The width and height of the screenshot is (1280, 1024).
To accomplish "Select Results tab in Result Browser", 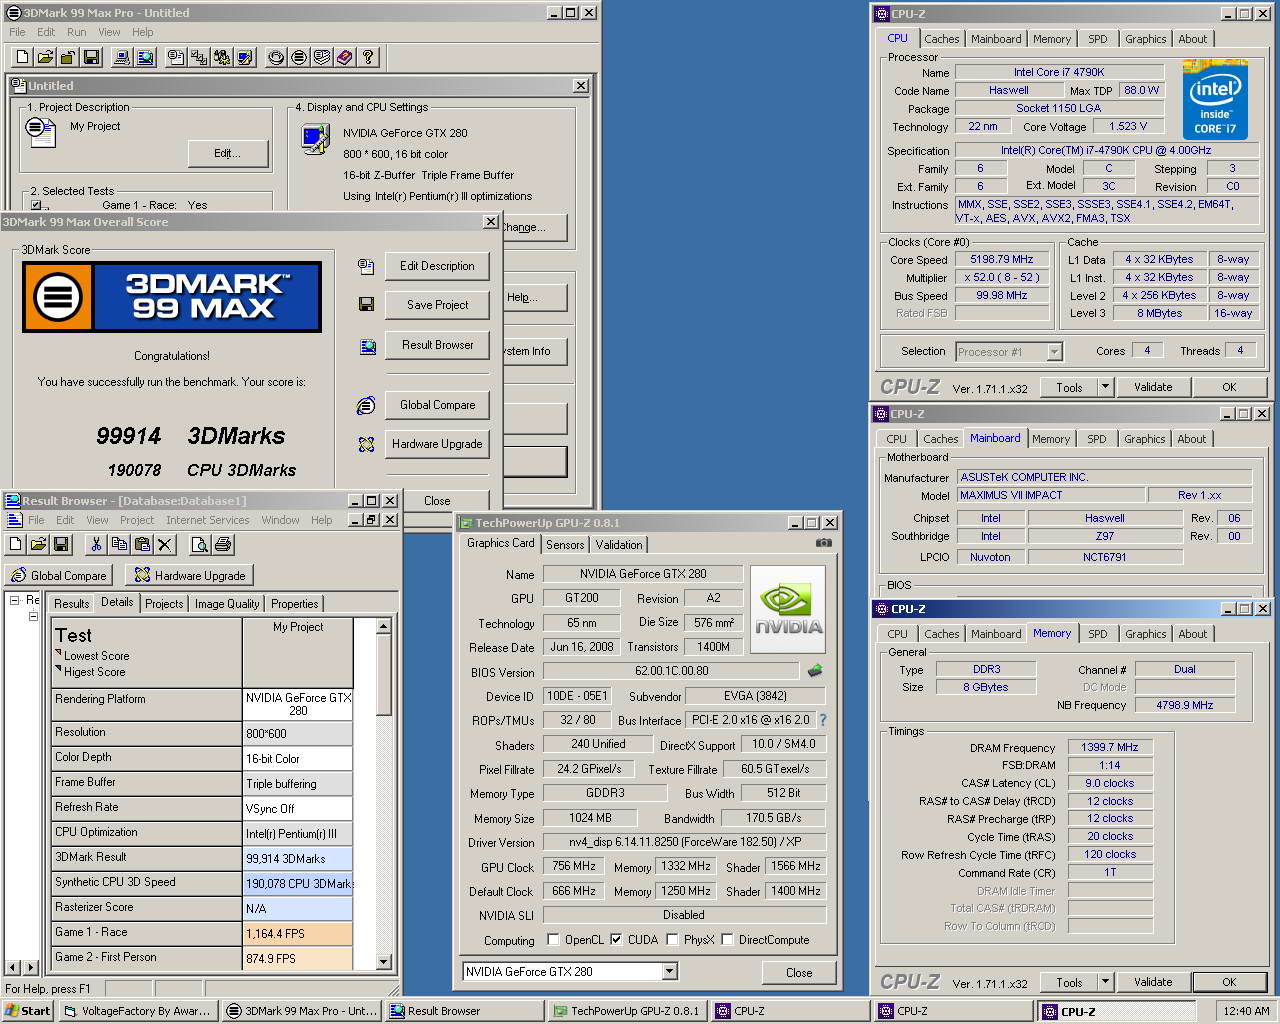I will pos(71,604).
